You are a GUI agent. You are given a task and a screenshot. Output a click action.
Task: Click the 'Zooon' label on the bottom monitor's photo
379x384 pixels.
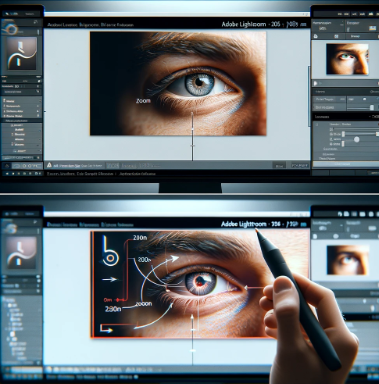click(x=143, y=304)
